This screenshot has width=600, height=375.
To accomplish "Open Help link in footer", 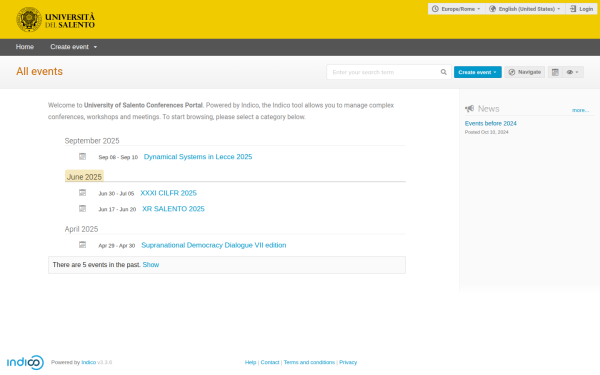I will pos(250,362).
